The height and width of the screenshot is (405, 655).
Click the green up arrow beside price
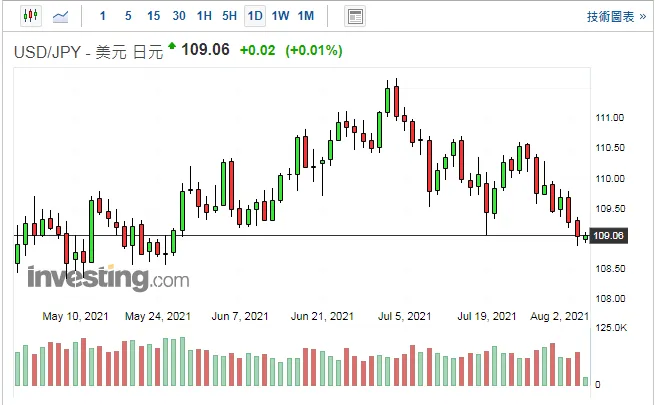[172, 45]
